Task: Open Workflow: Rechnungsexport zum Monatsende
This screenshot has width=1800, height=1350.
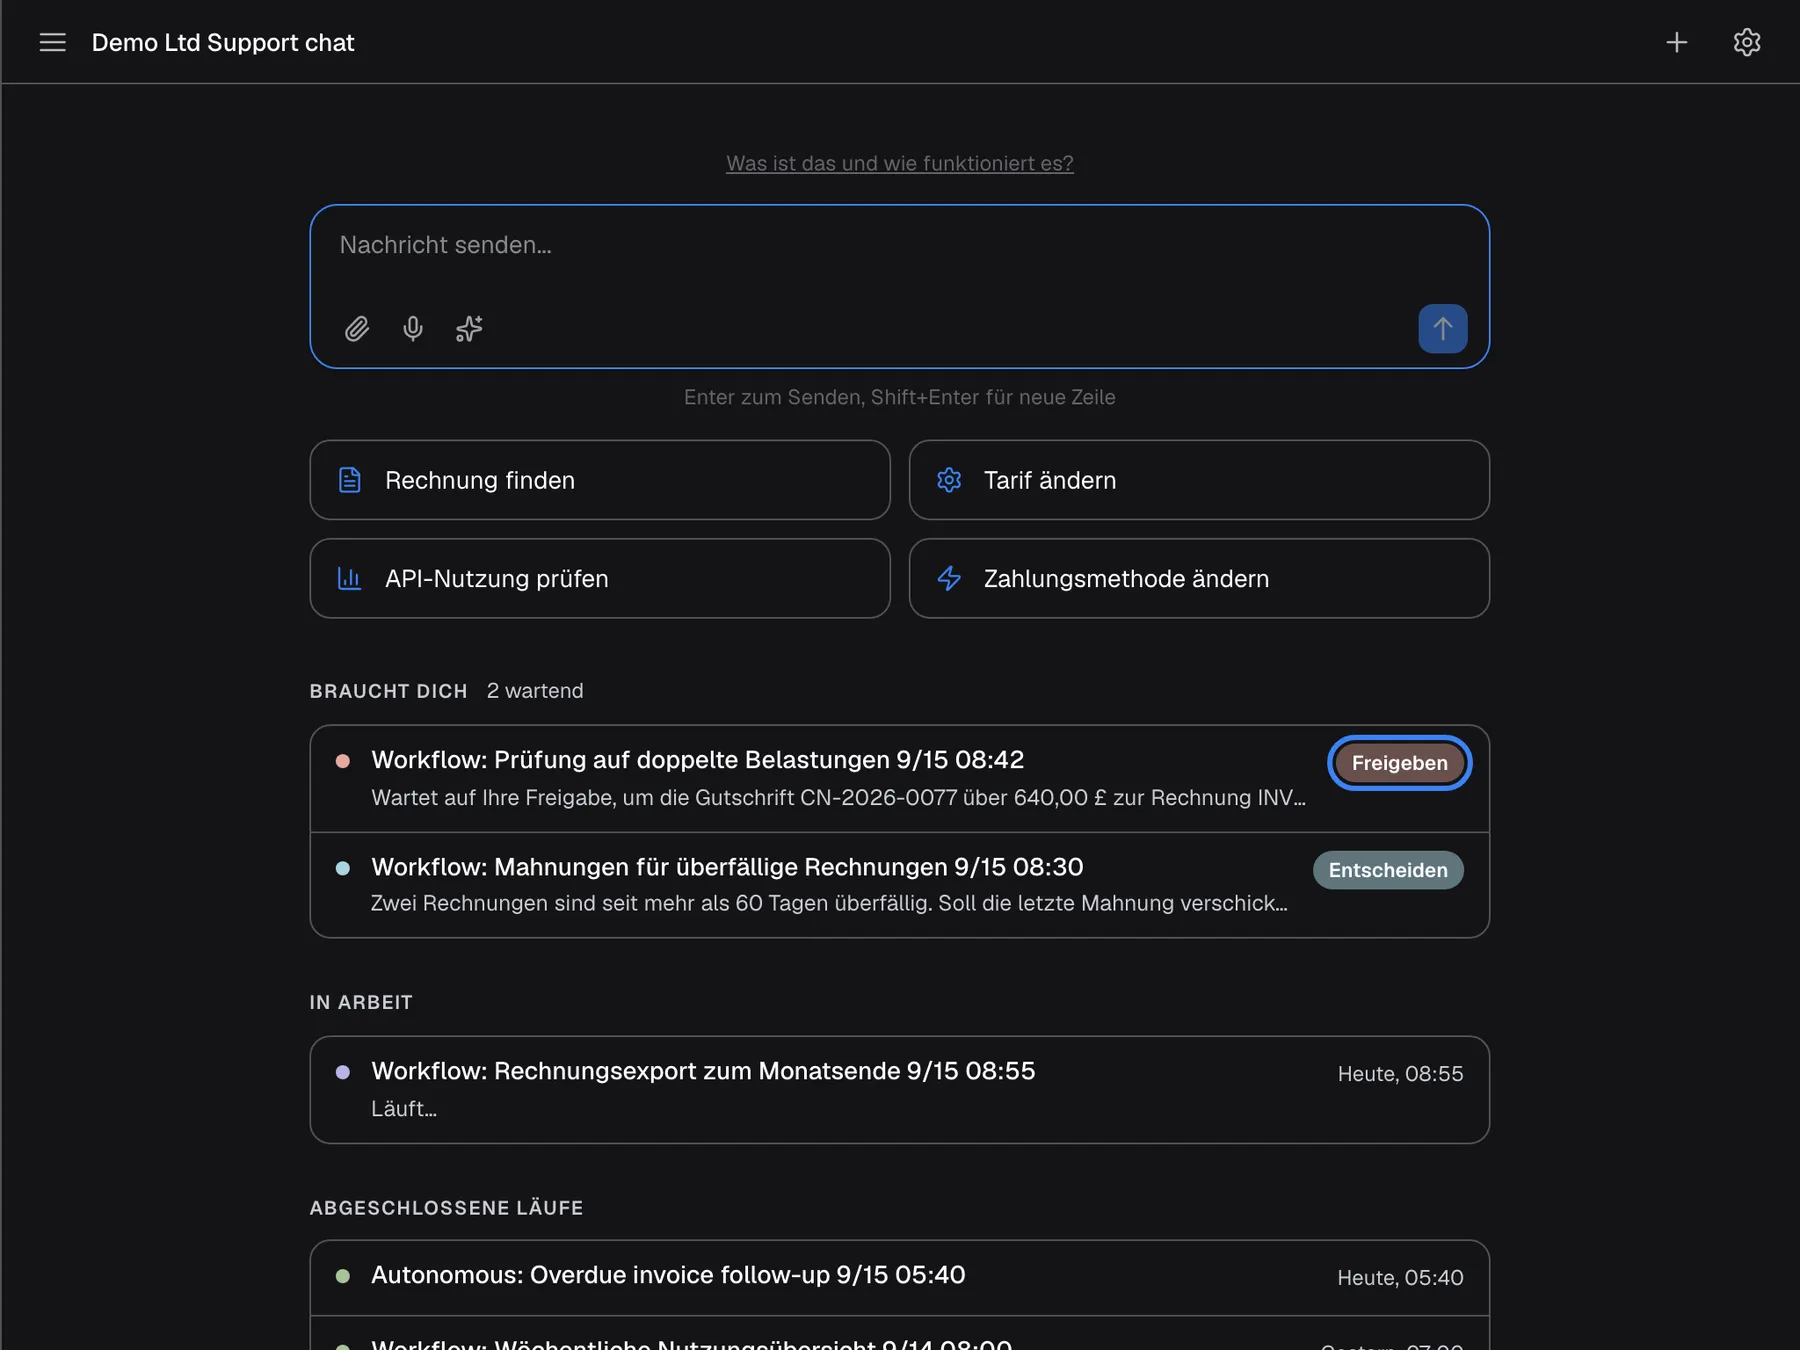Action: (x=900, y=1090)
